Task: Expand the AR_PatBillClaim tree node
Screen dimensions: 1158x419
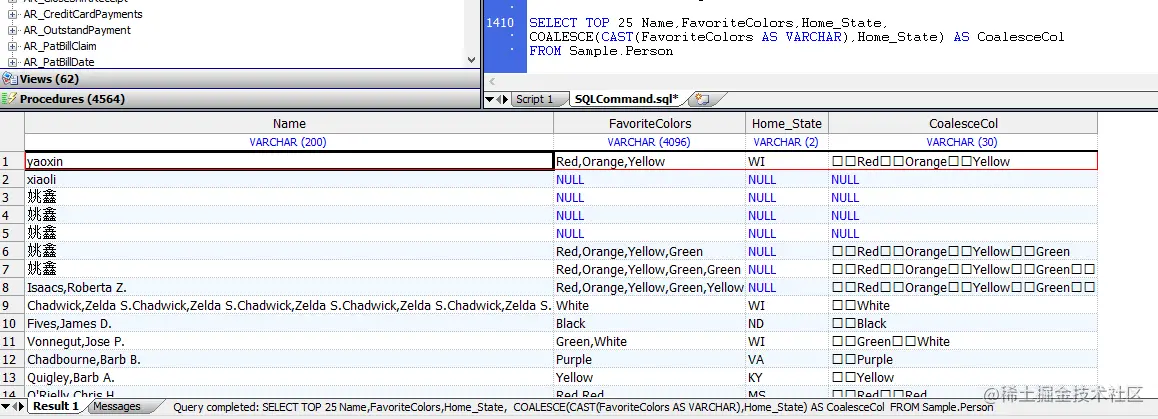Action: click(12, 47)
